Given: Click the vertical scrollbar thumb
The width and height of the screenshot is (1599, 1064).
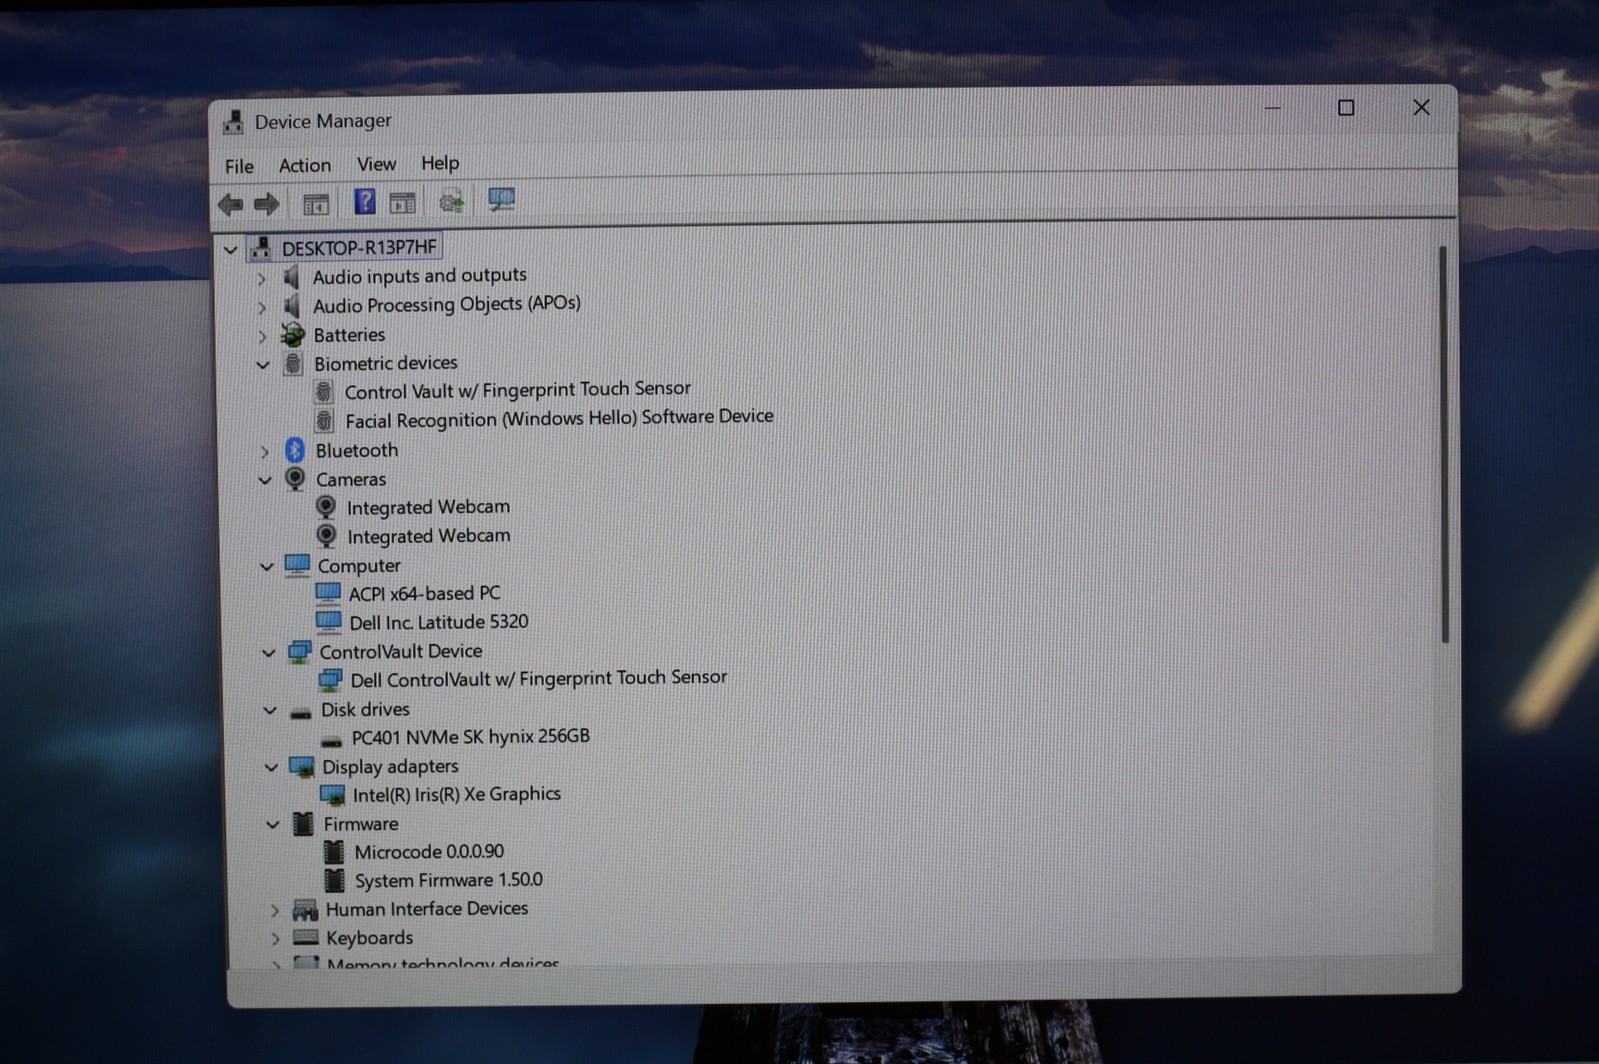Looking at the screenshot, I should click(1443, 443).
